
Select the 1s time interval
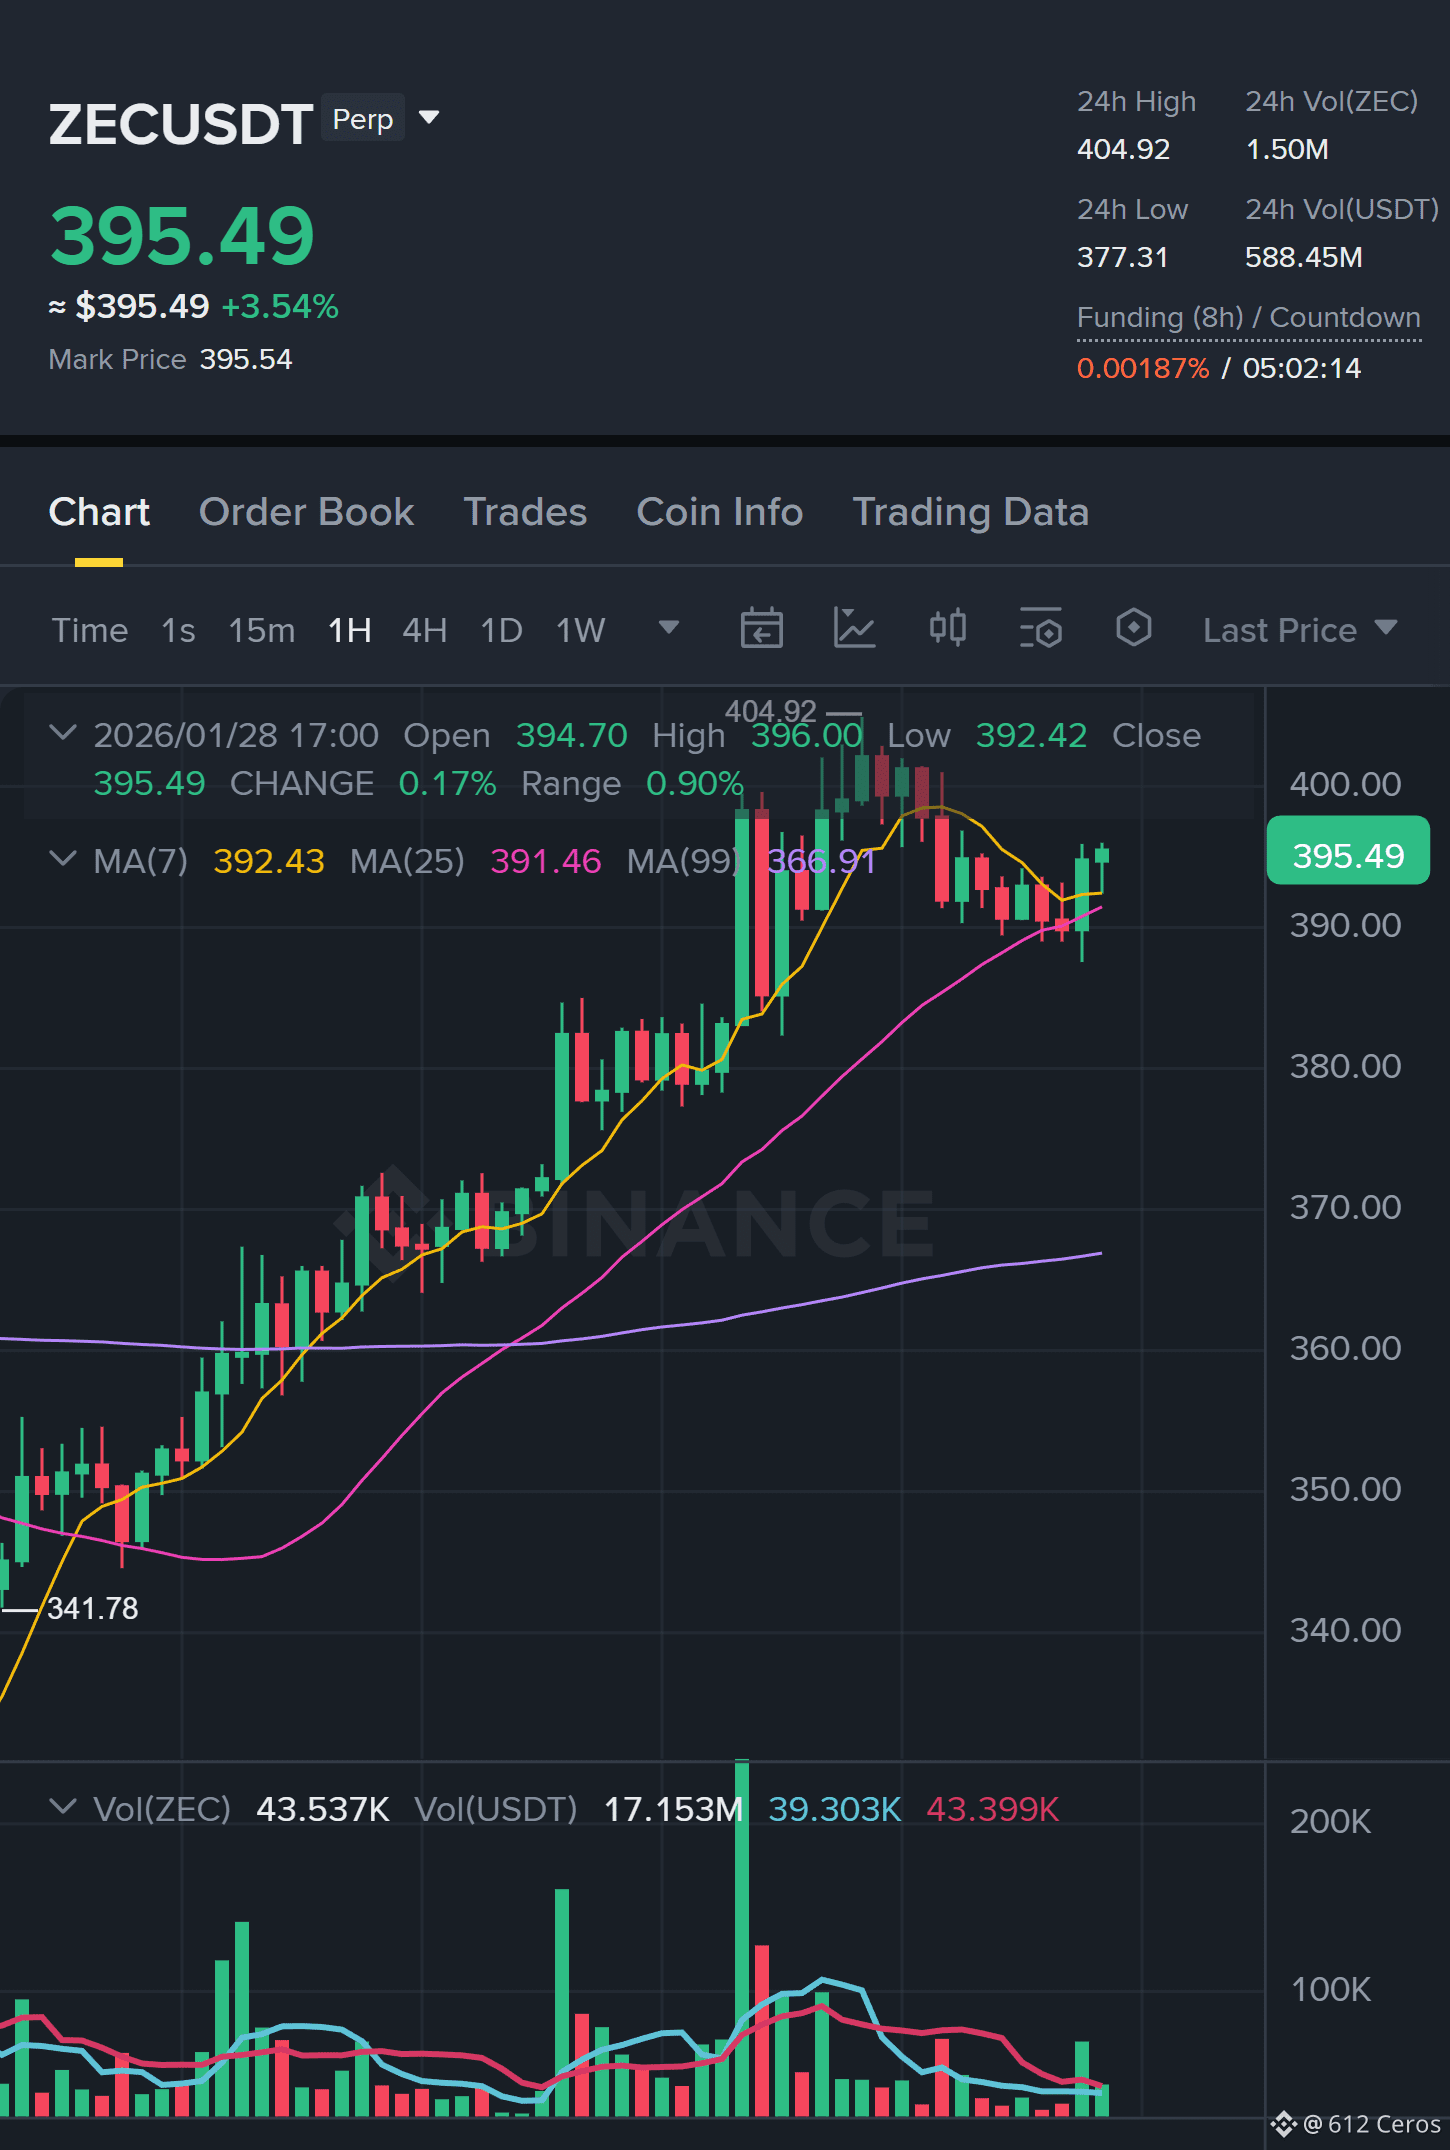pyautogui.click(x=178, y=630)
